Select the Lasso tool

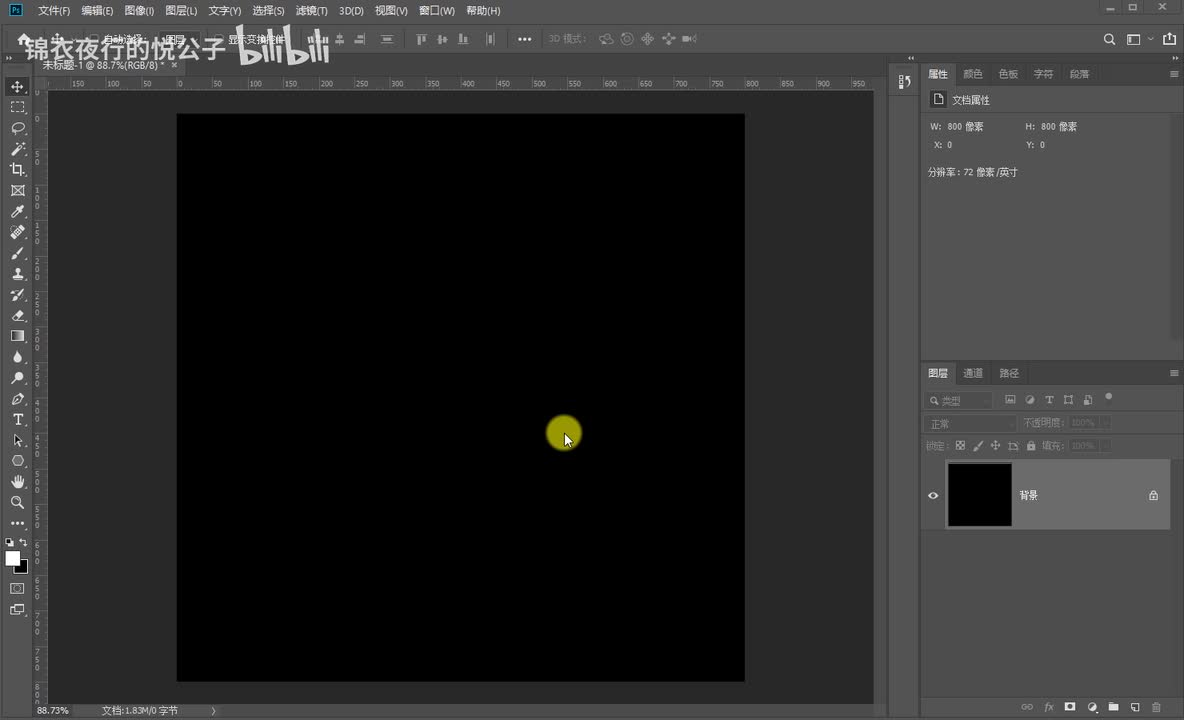point(17,128)
